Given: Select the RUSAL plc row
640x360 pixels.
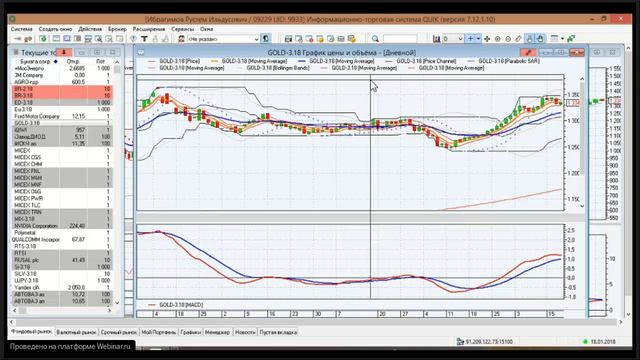Looking at the screenshot, I should point(62,260).
